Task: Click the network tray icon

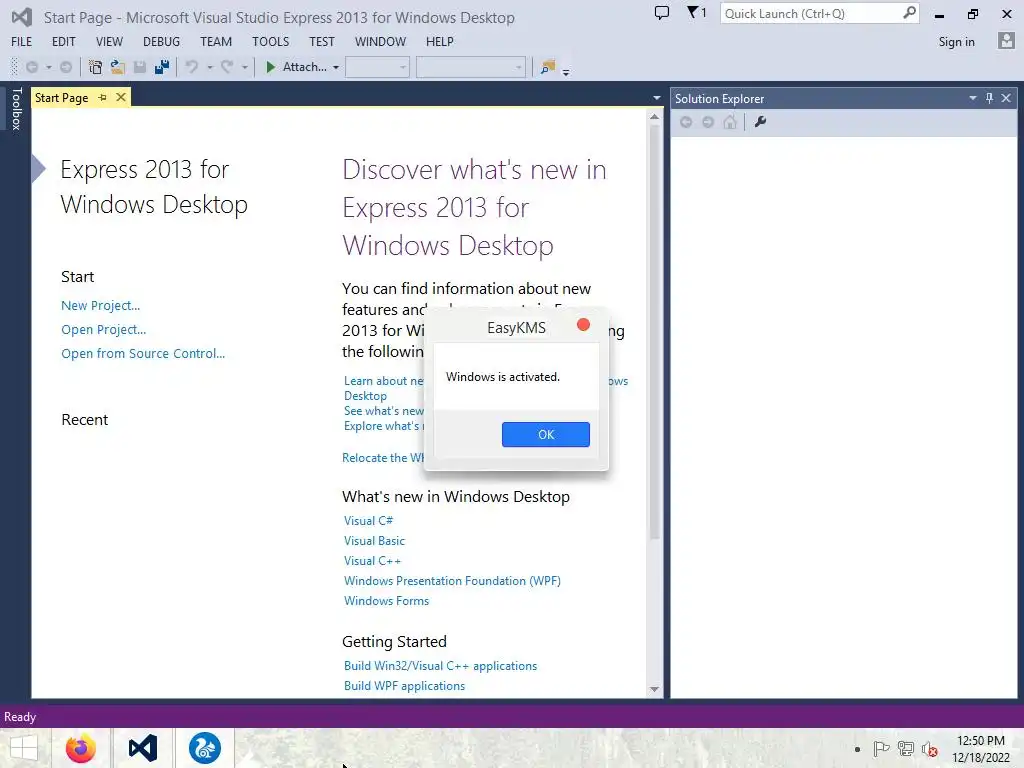Action: pos(906,748)
